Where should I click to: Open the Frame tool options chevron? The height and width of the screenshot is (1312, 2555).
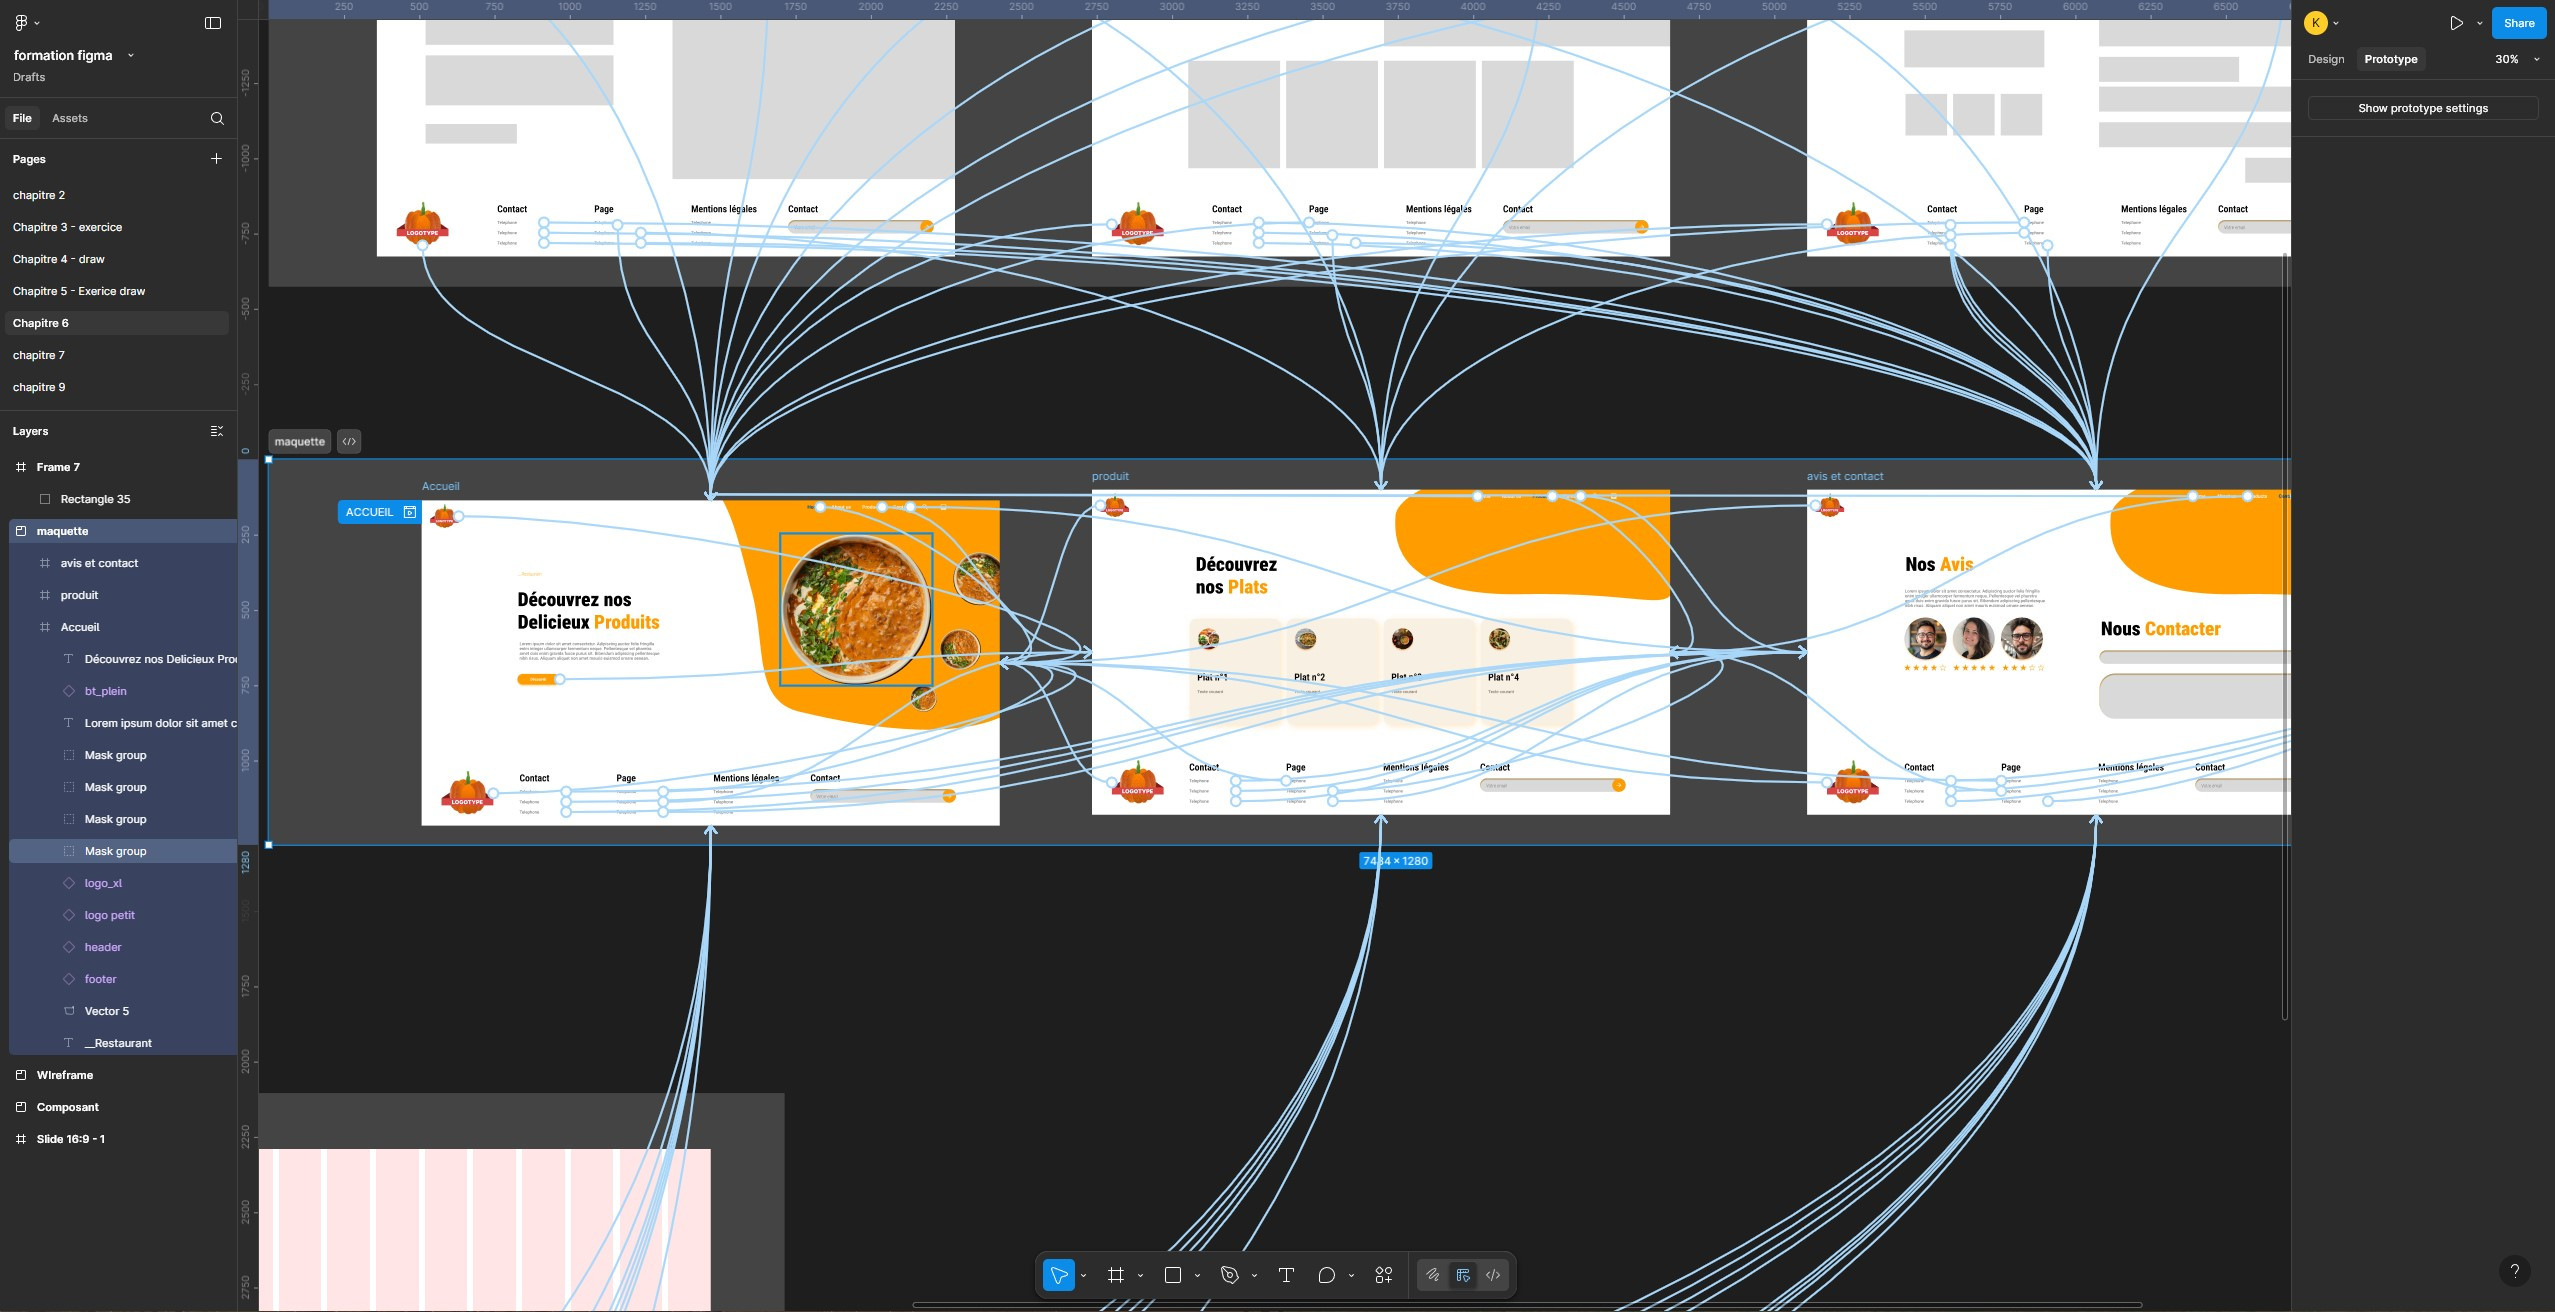[x=1140, y=1276]
